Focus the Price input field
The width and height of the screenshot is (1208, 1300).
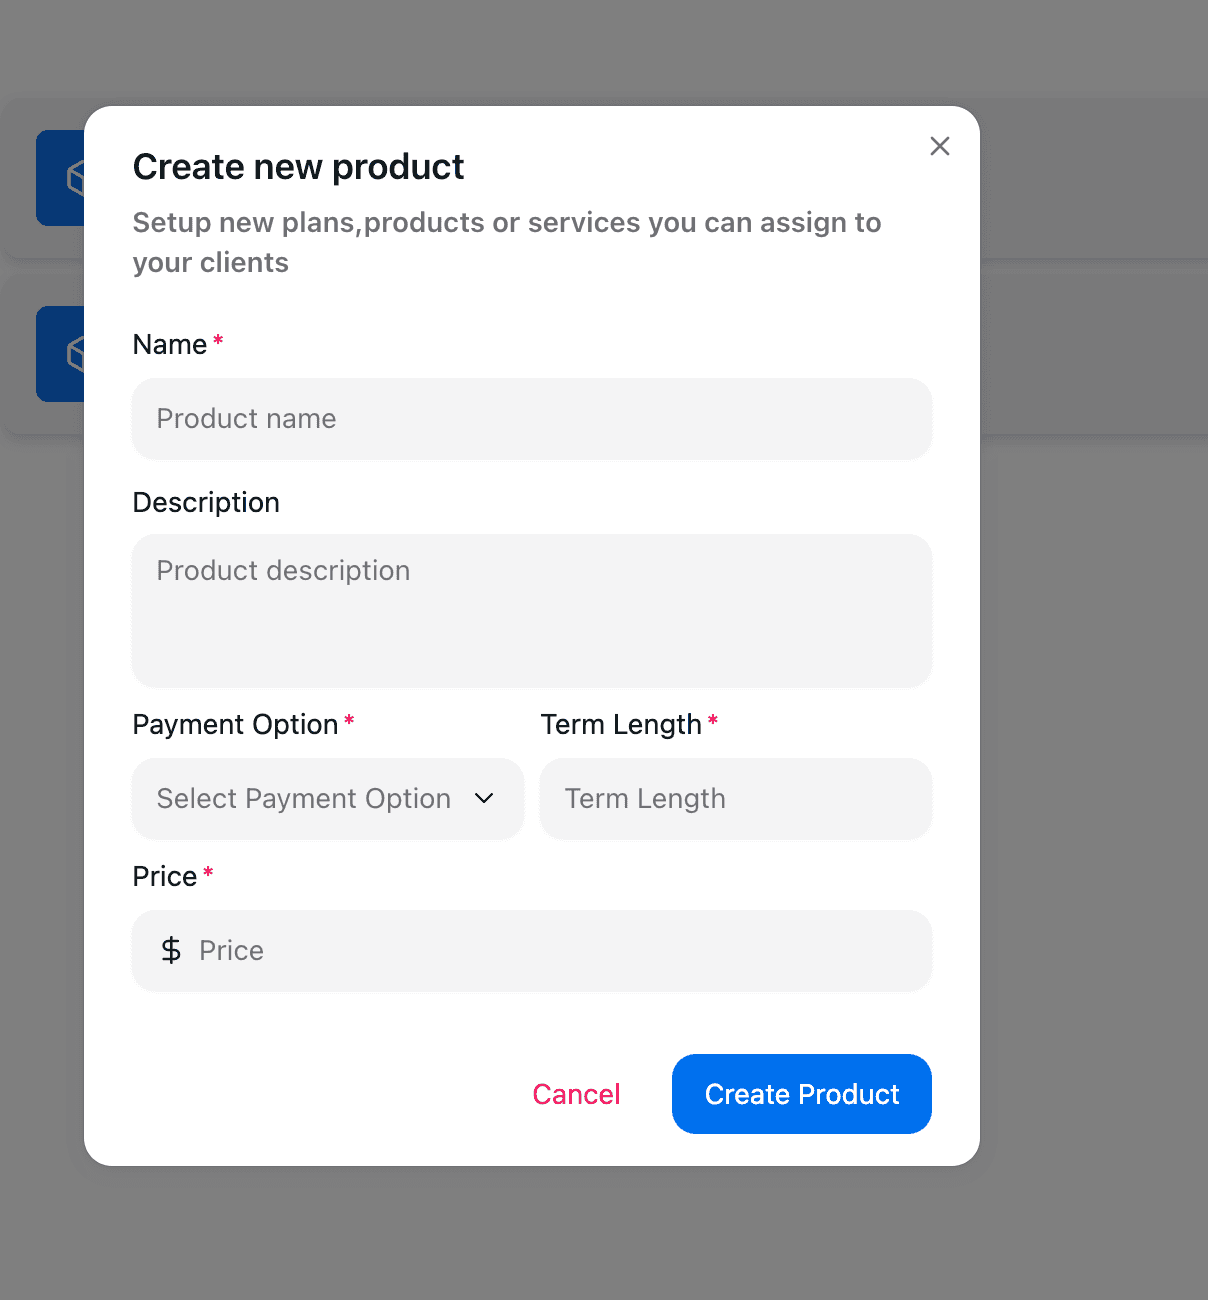560,951
